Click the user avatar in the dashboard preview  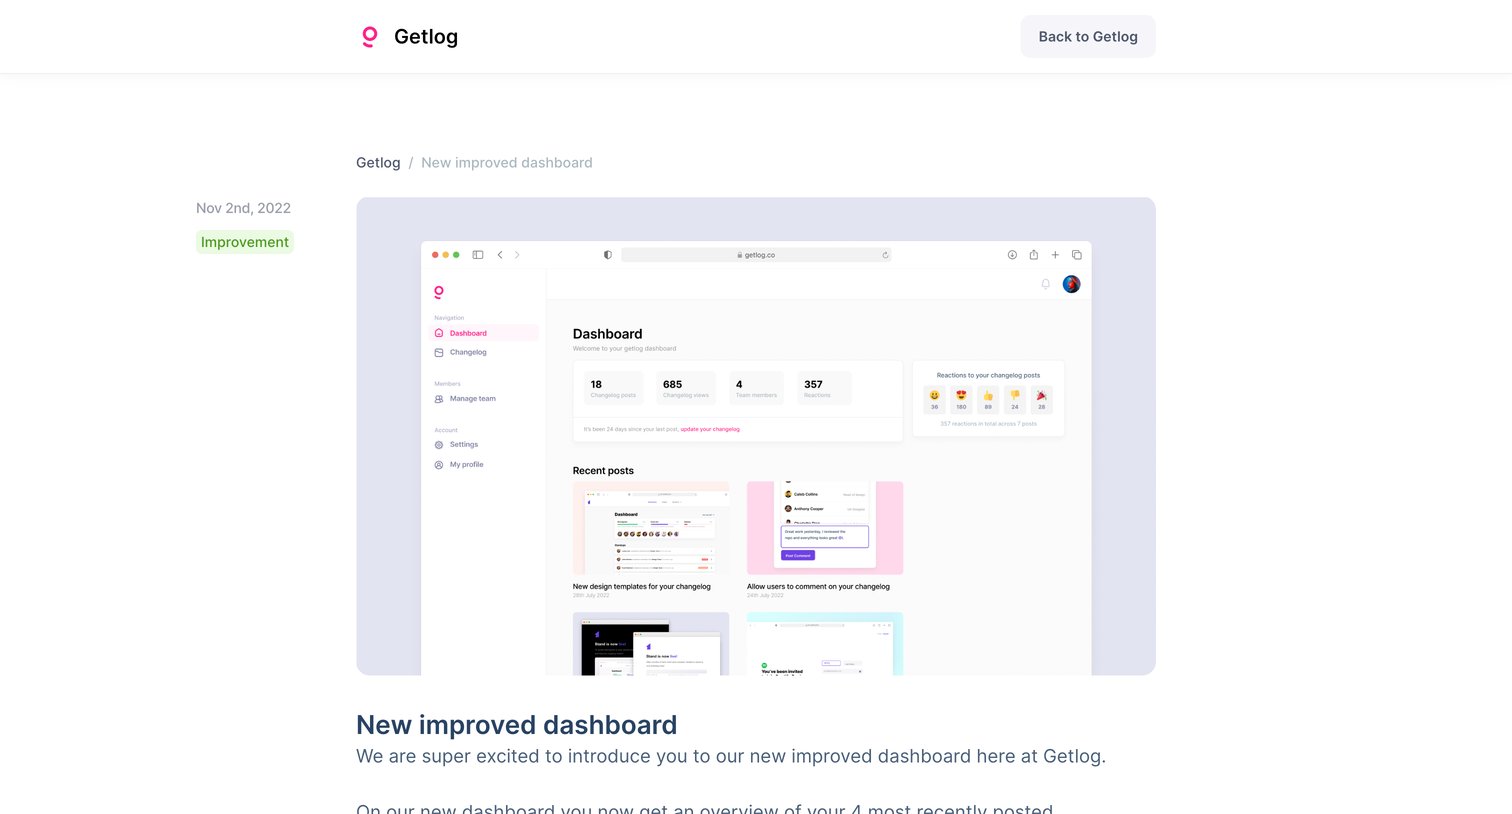click(x=1071, y=284)
